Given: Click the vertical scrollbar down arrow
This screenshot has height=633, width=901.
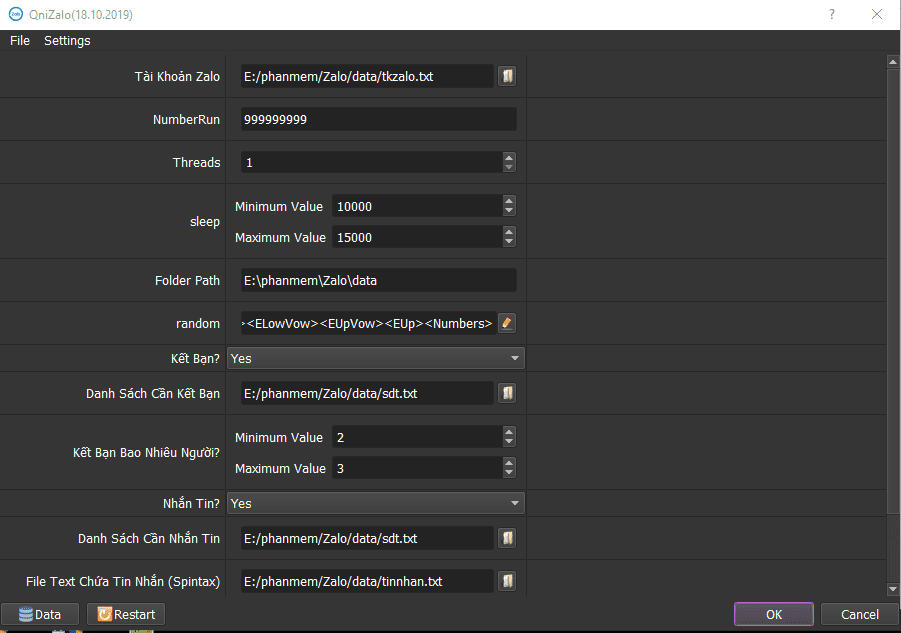Looking at the screenshot, I should point(893,590).
